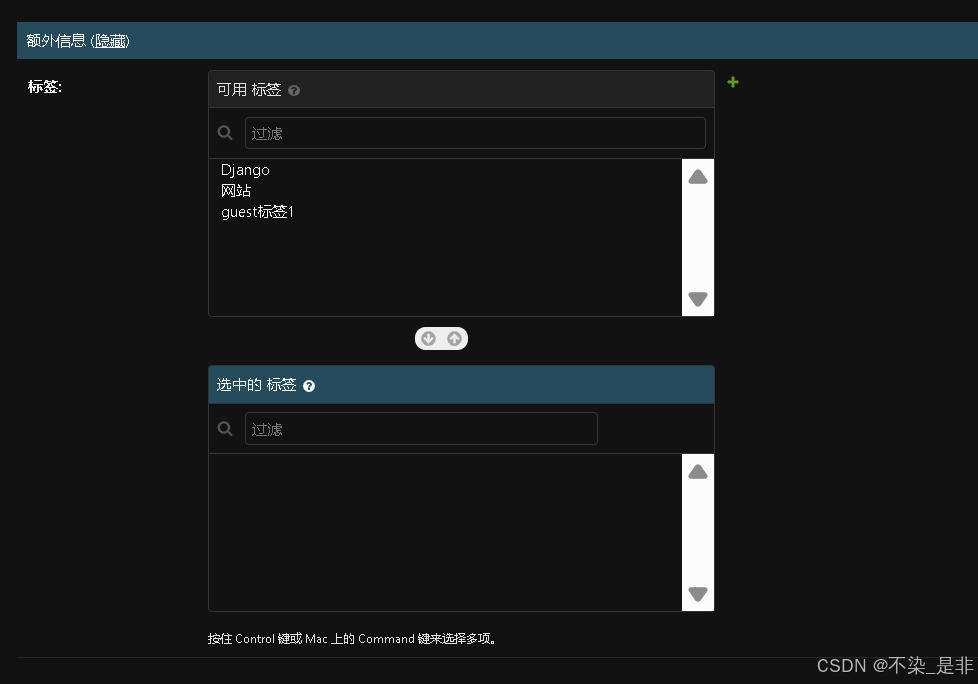The height and width of the screenshot is (684, 978).
Task: Click the up arrow of available tags scrollbar
Action: click(698, 177)
